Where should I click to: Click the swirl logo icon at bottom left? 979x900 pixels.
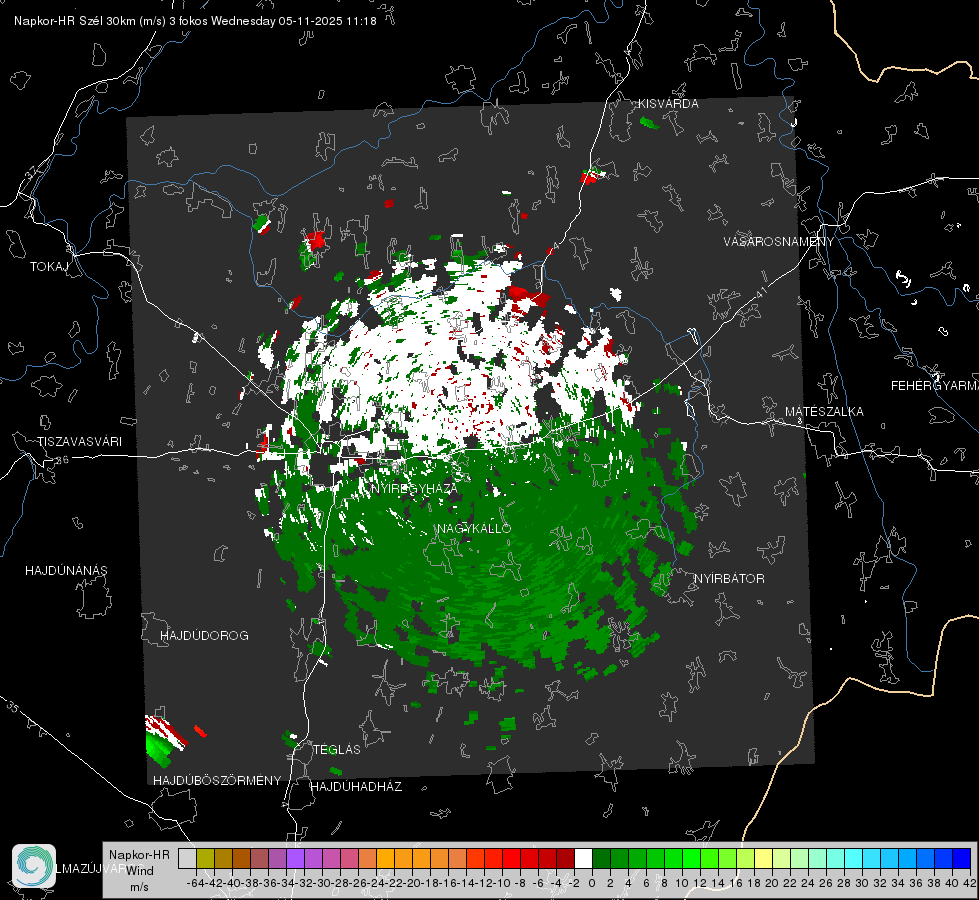pos(34,866)
